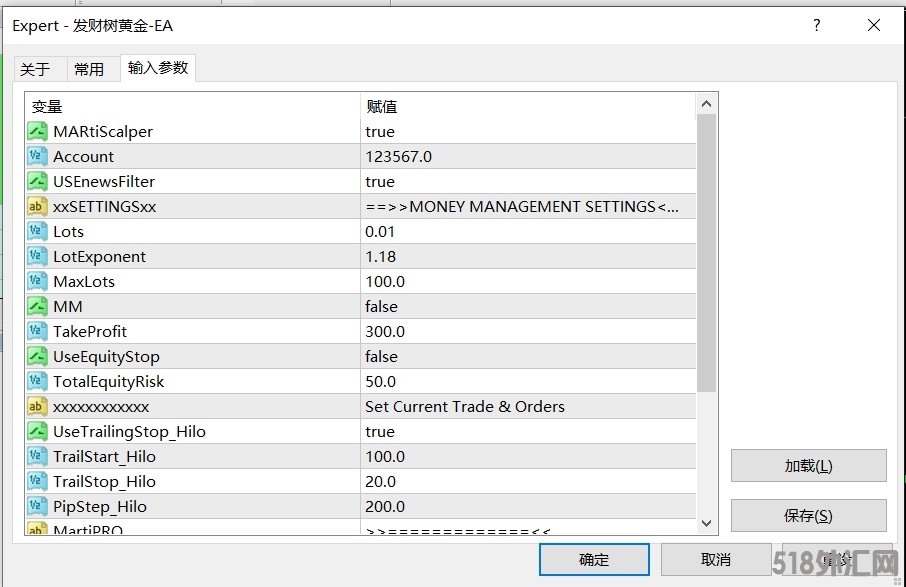Open the 常用 tab
The height and width of the screenshot is (587, 906).
[x=89, y=69]
